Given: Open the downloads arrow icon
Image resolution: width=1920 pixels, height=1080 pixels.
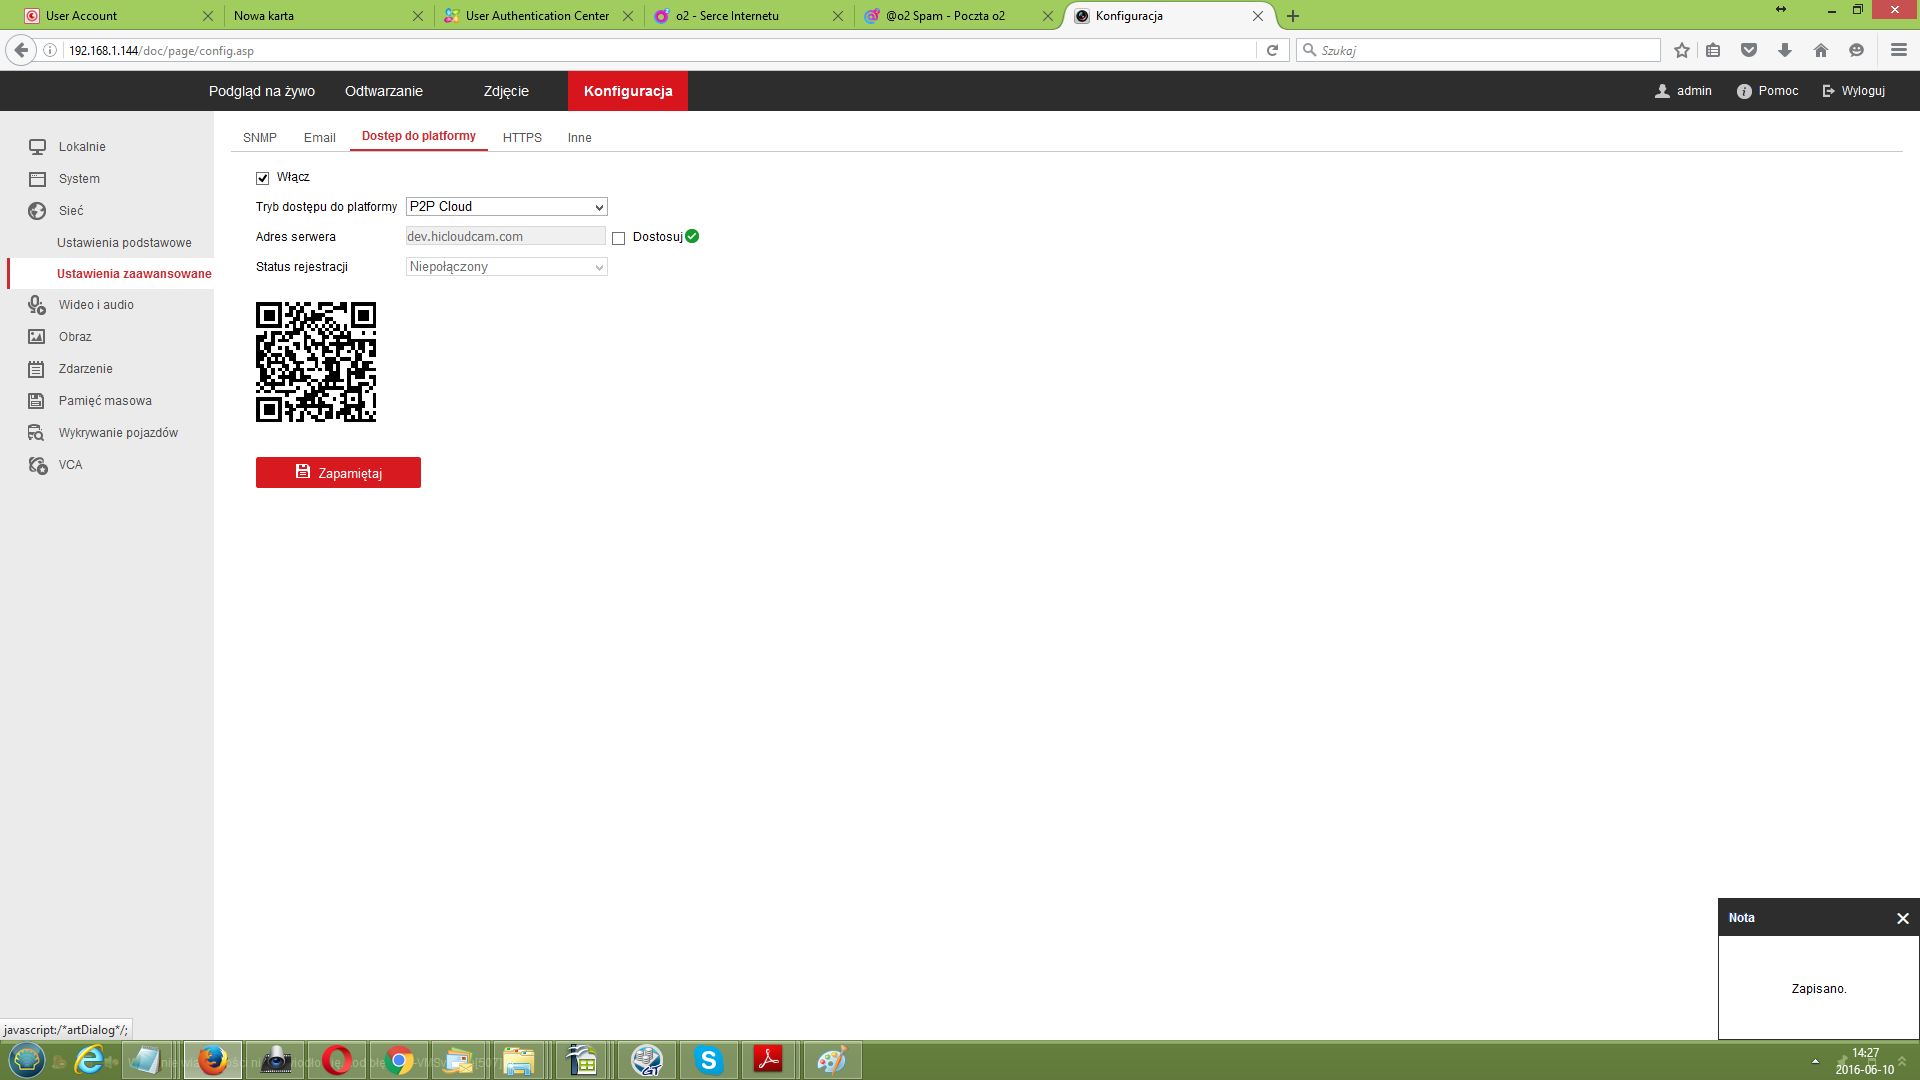Looking at the screenshot, I should click(1785, 50).
